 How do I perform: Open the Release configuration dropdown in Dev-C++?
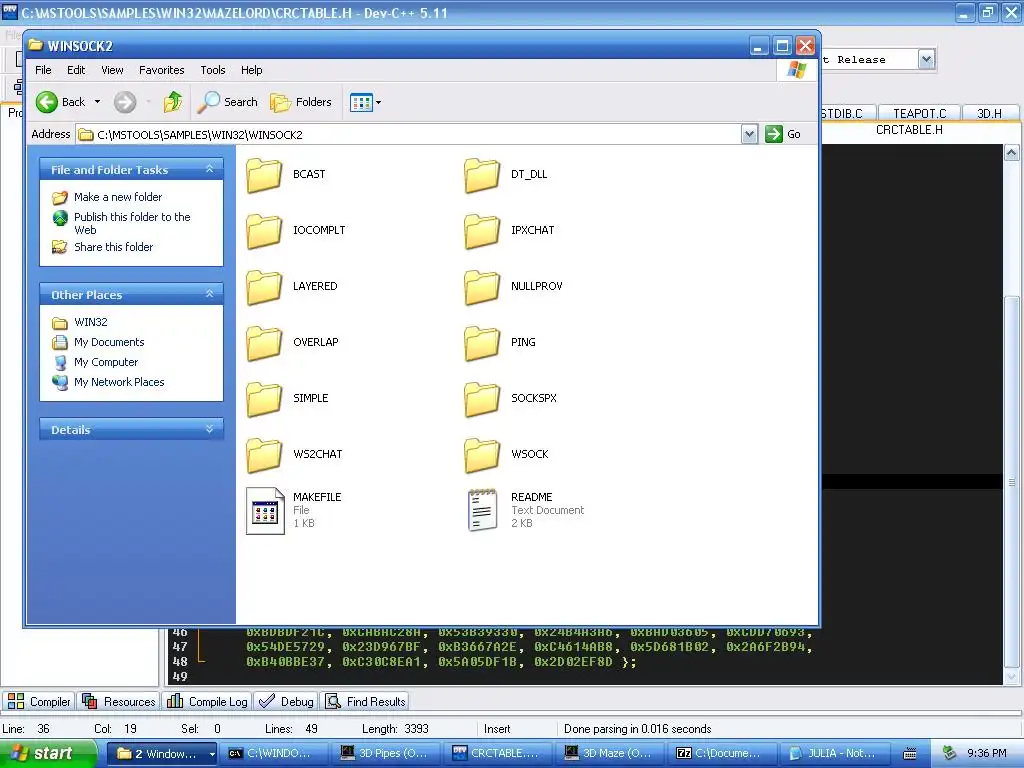click(926, 59)
